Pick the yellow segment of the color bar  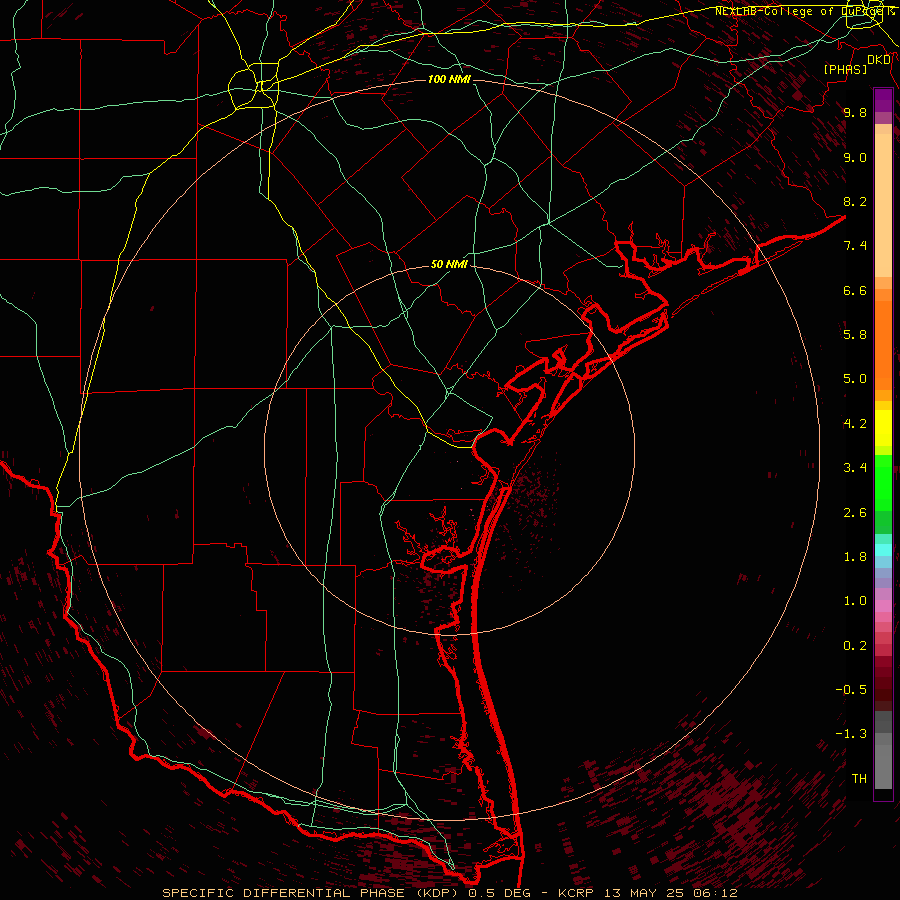[x=883, y=428]
